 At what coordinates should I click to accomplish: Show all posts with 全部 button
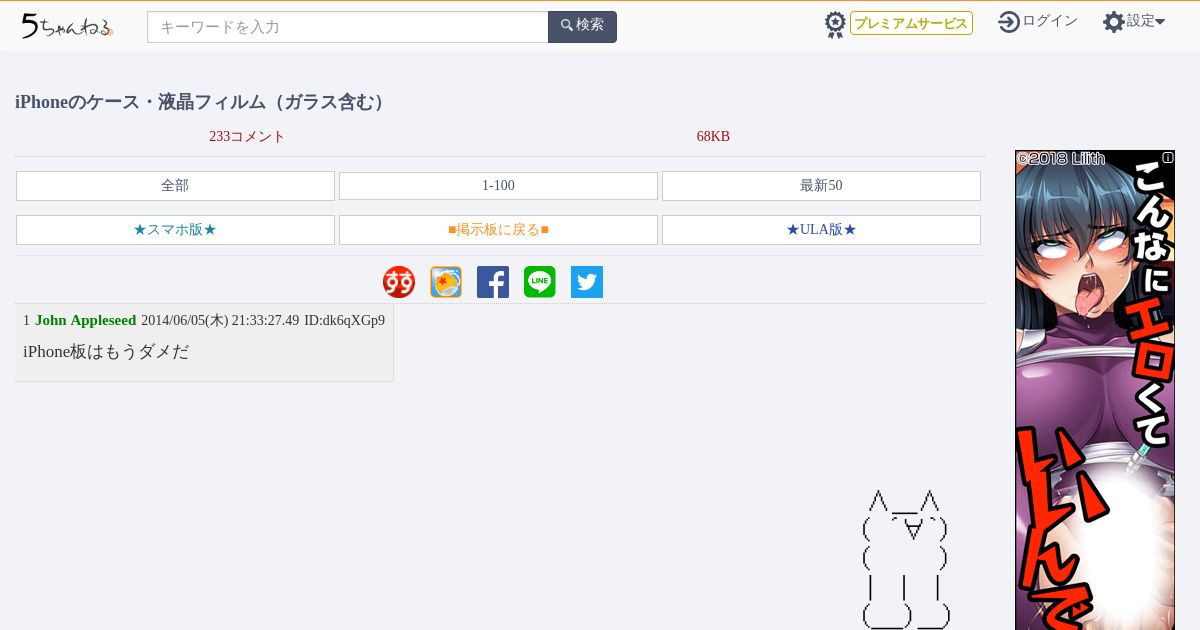[175, 186]
